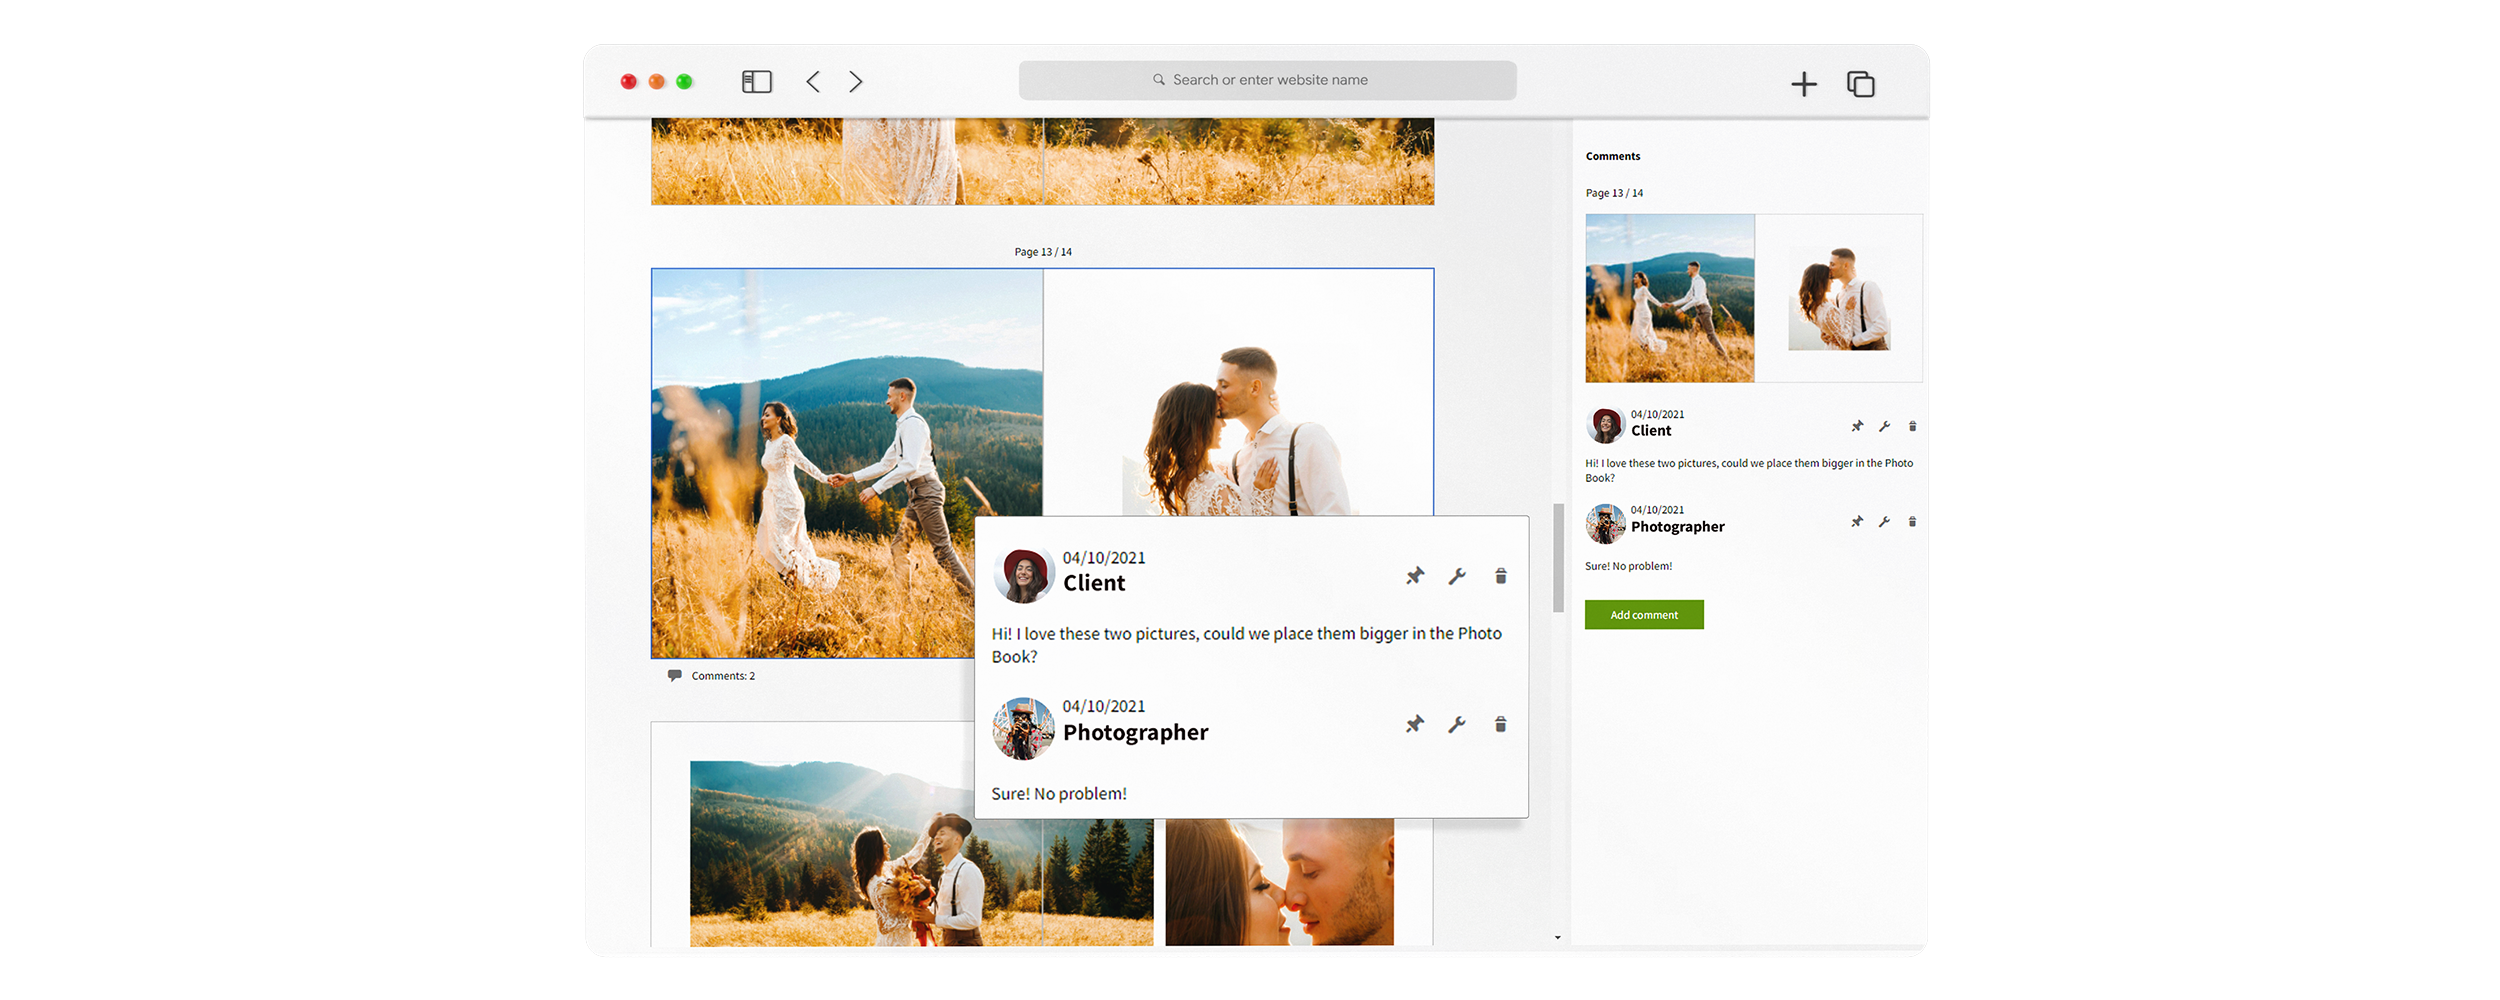The width and height of the screenshot is (2500, 1000).
Task: Click the small chevron below the vertical scrollbar
Action: point(1556,938)
